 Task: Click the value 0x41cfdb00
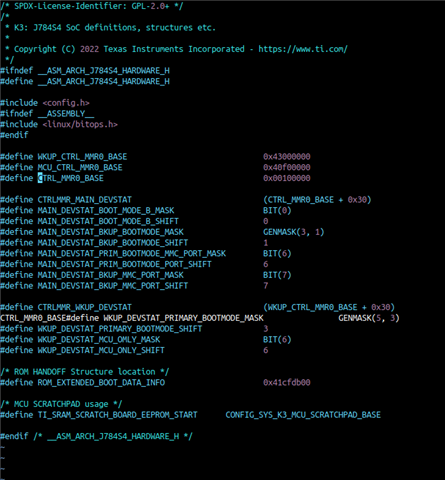click(287, 382)
